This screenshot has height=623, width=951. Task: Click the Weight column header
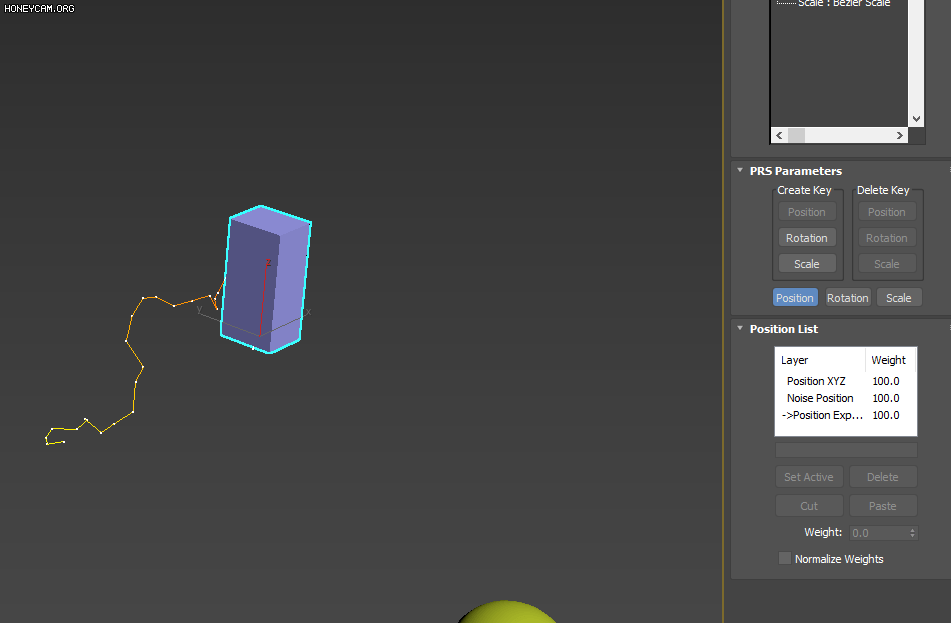889,360
